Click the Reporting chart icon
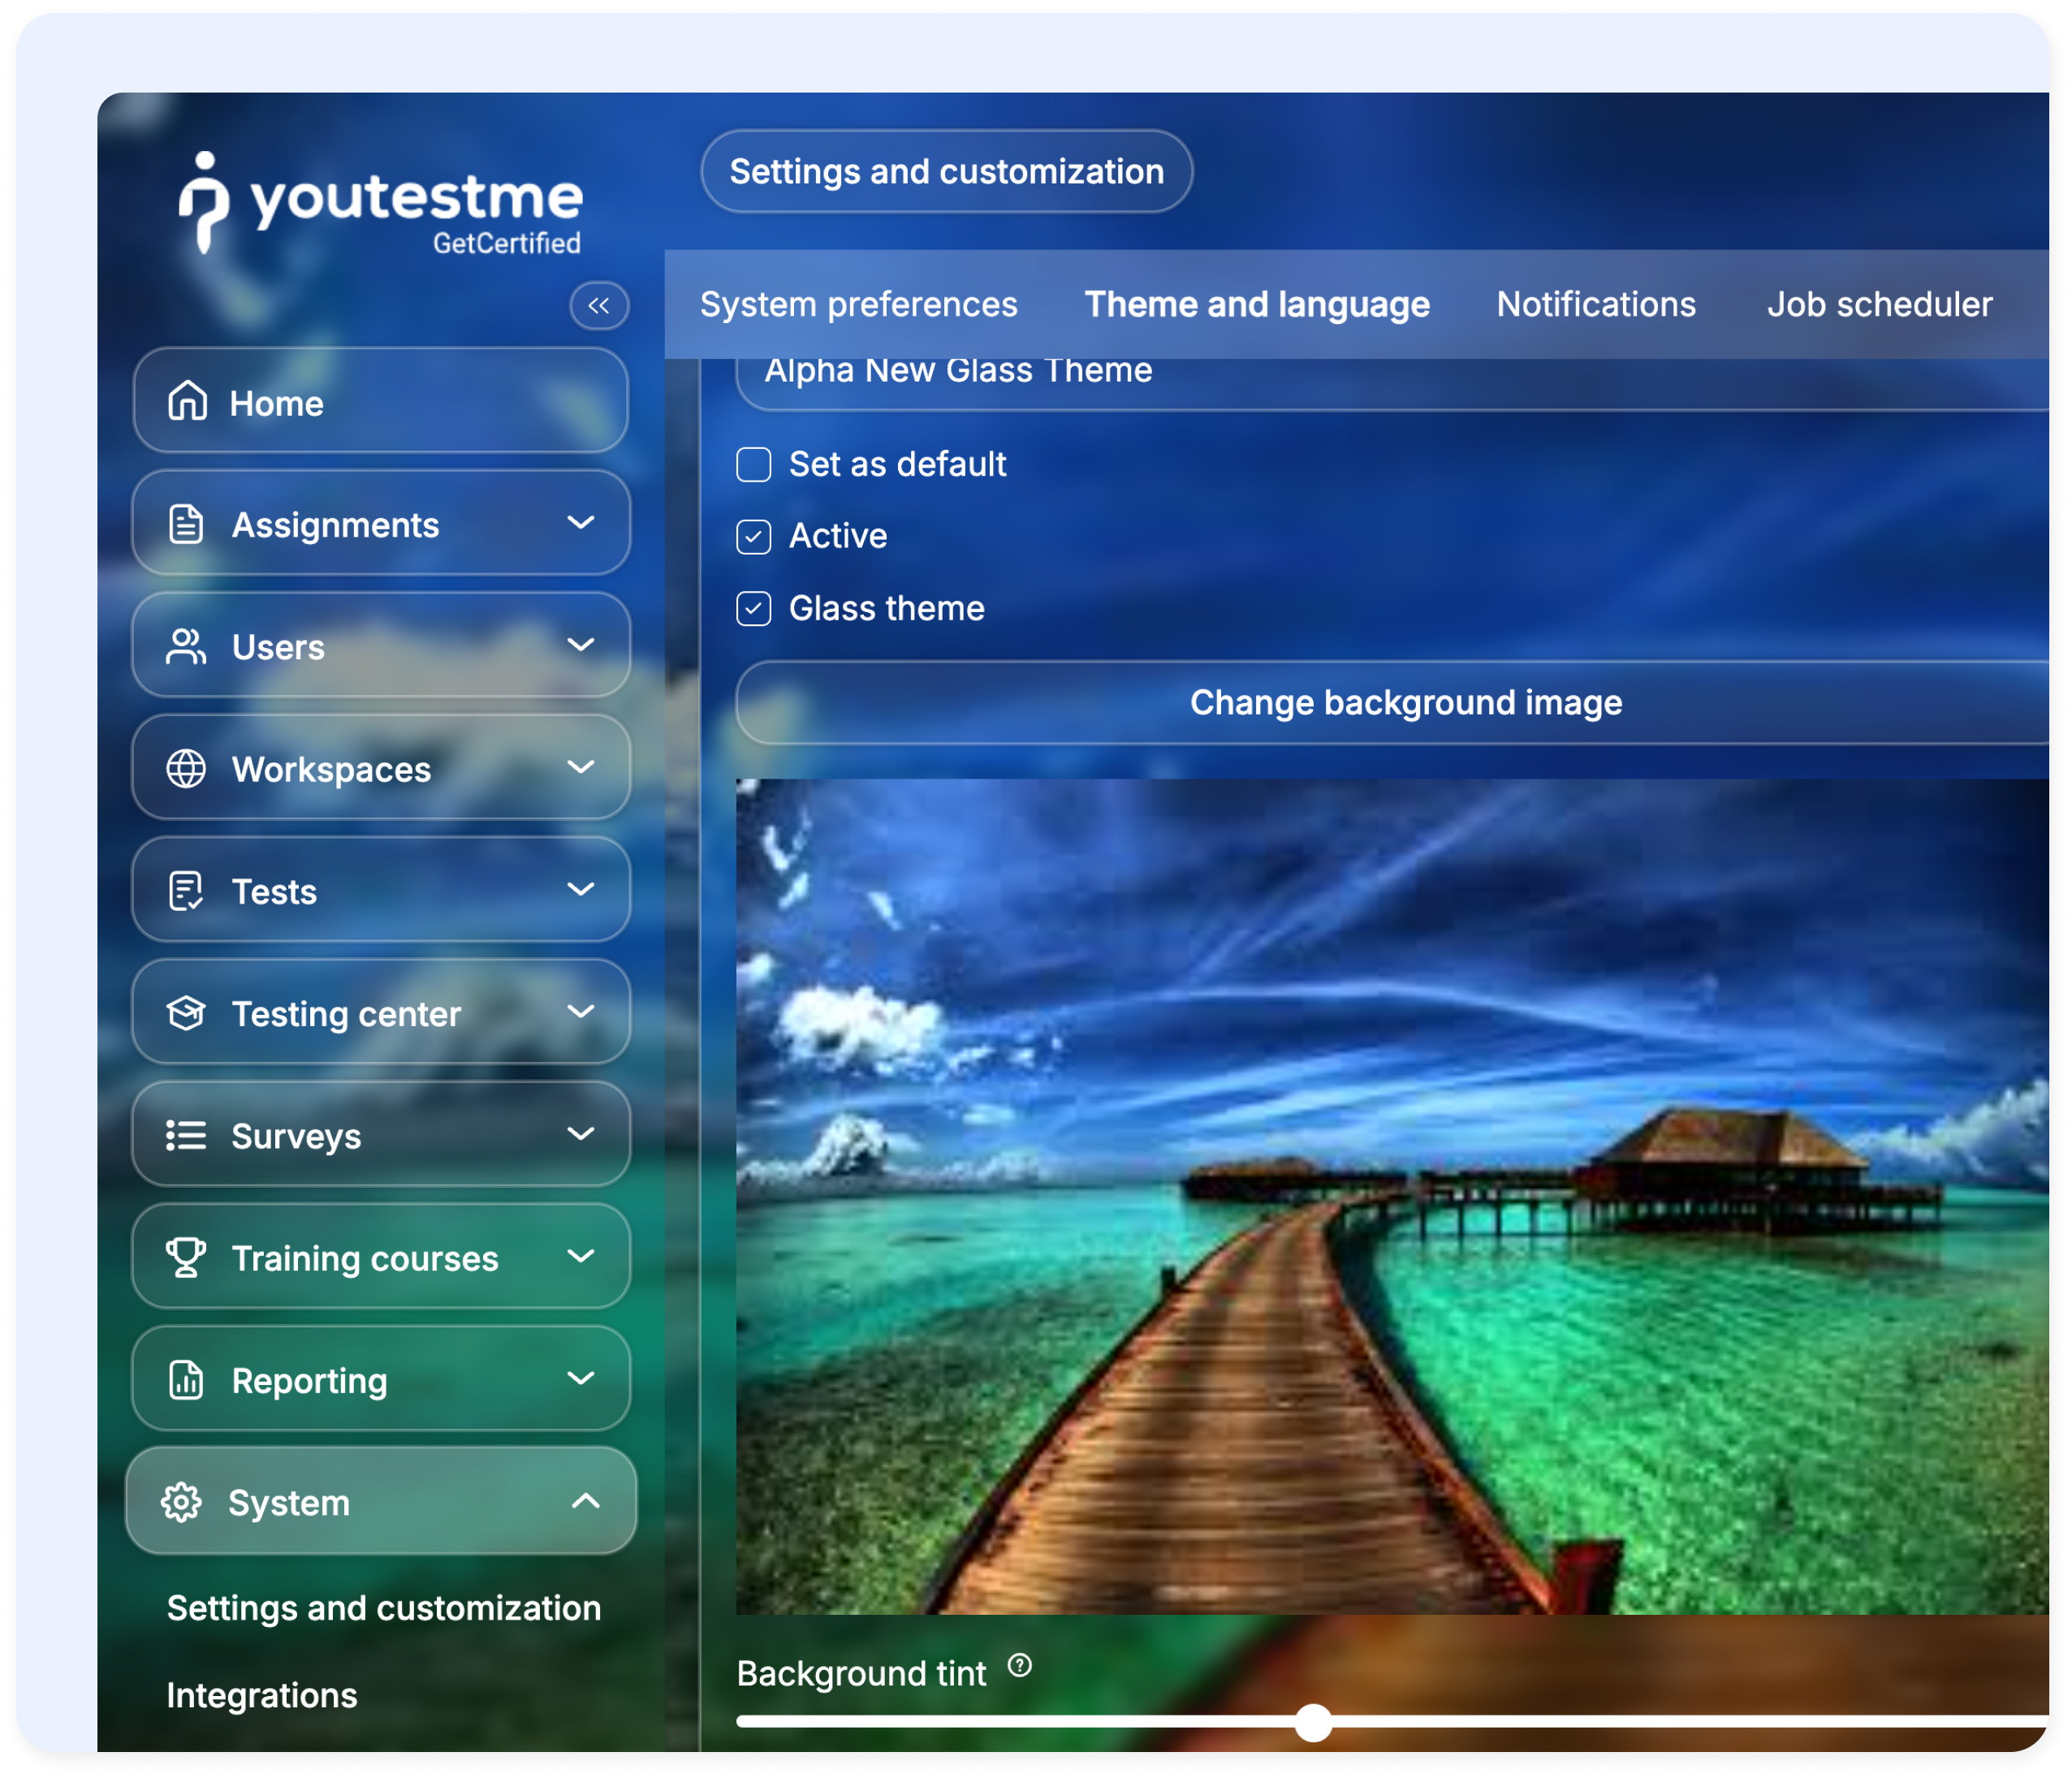Viewport: 2072px width, 1778px height. click(x=186, y=1380)
